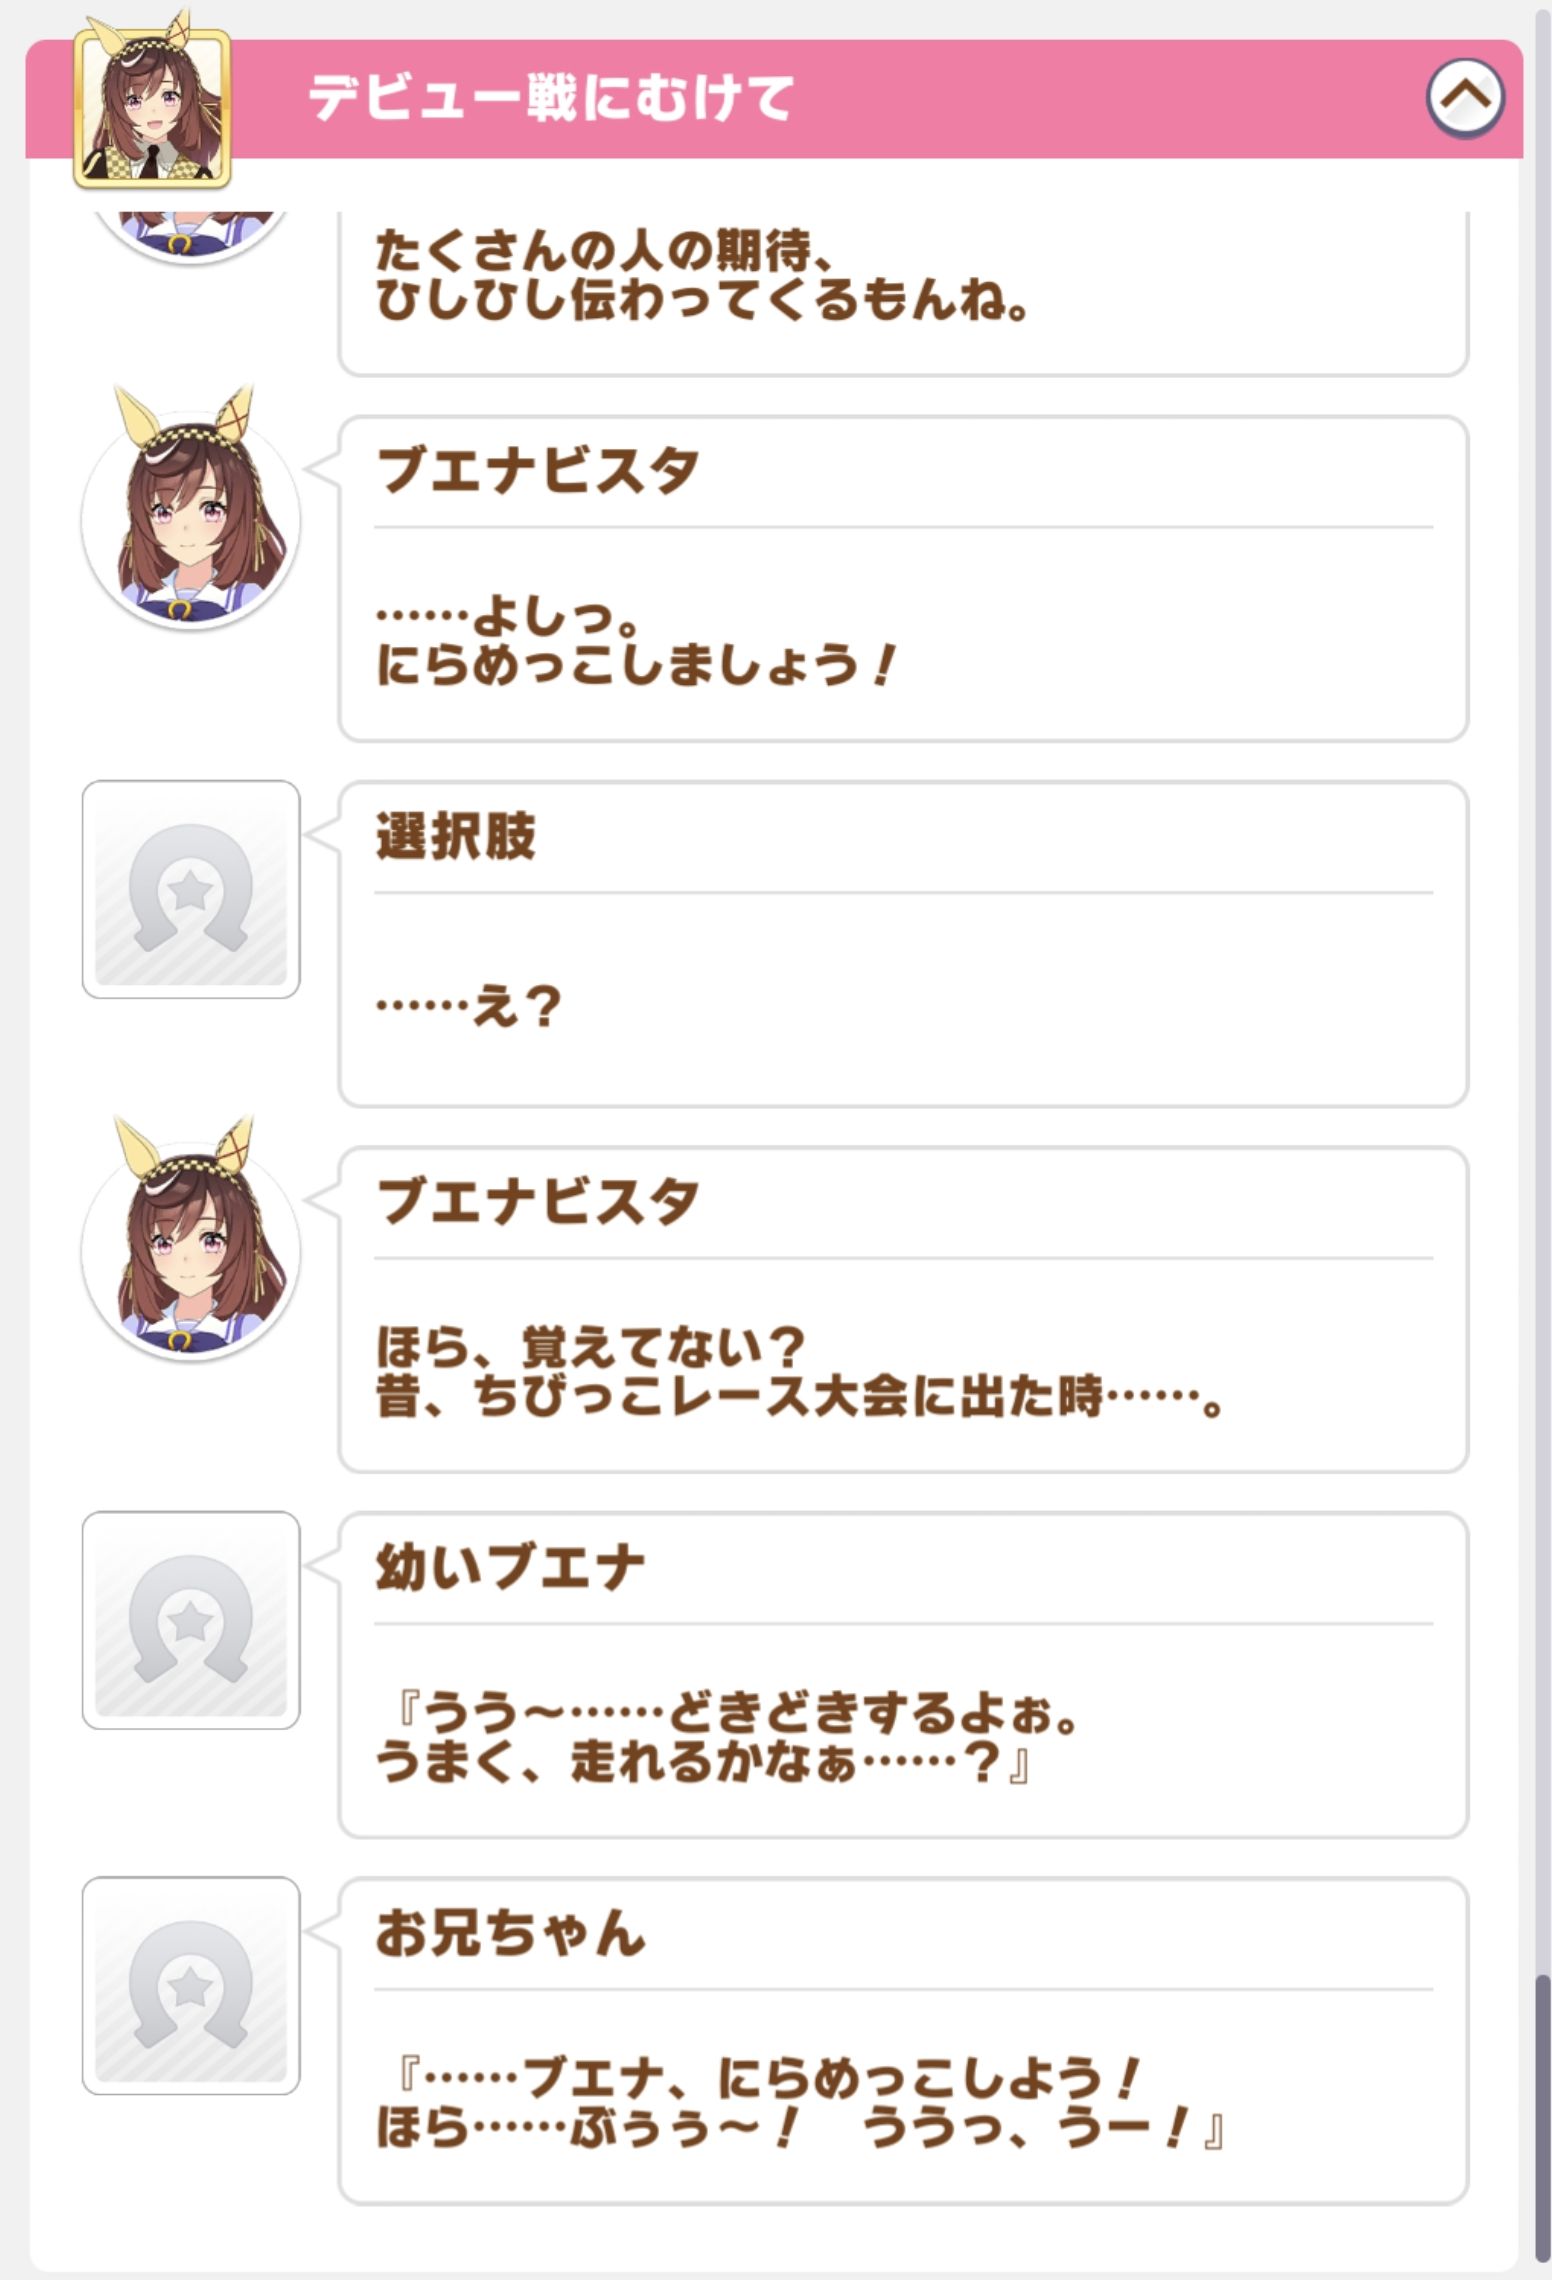Screen dimensions: 1552x2280
Task: Click the お兄ちゃん speaker name label
Action: (x=510, y=1932)
